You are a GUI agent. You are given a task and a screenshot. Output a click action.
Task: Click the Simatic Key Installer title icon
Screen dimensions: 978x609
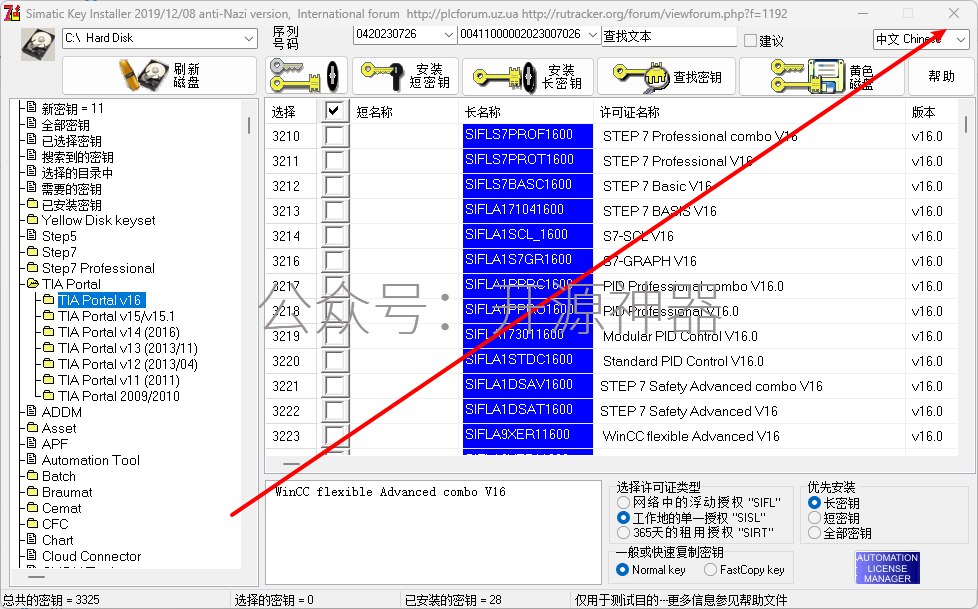(12, 13)
